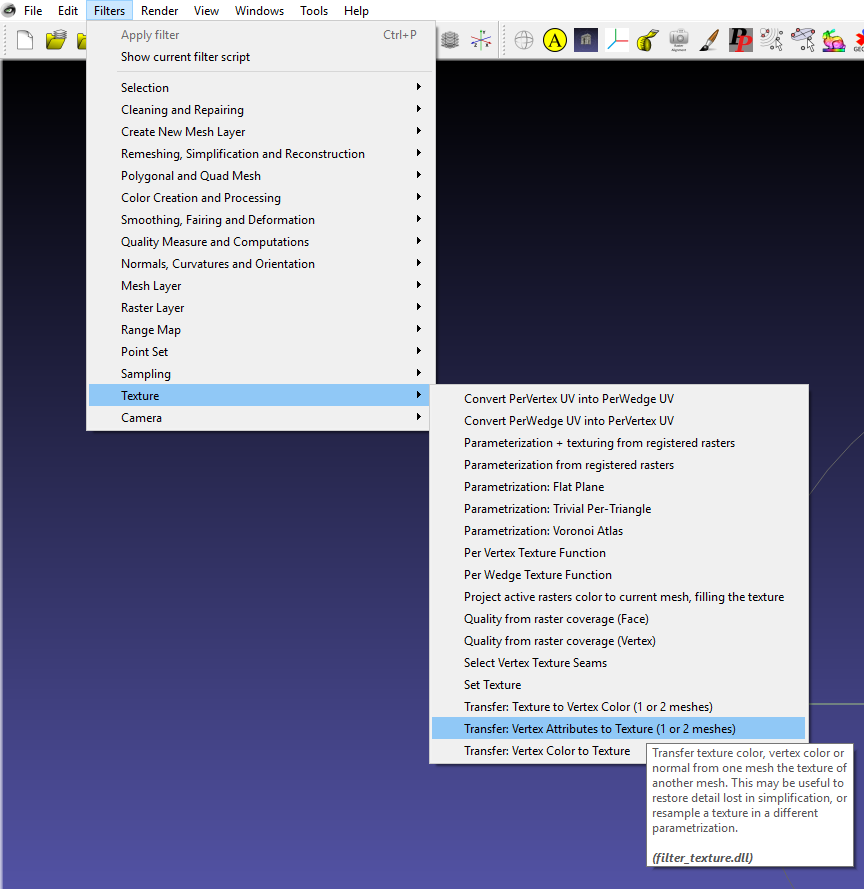Click the colored reference axes icon
This screenshot has height=889, width=864.
617,40
